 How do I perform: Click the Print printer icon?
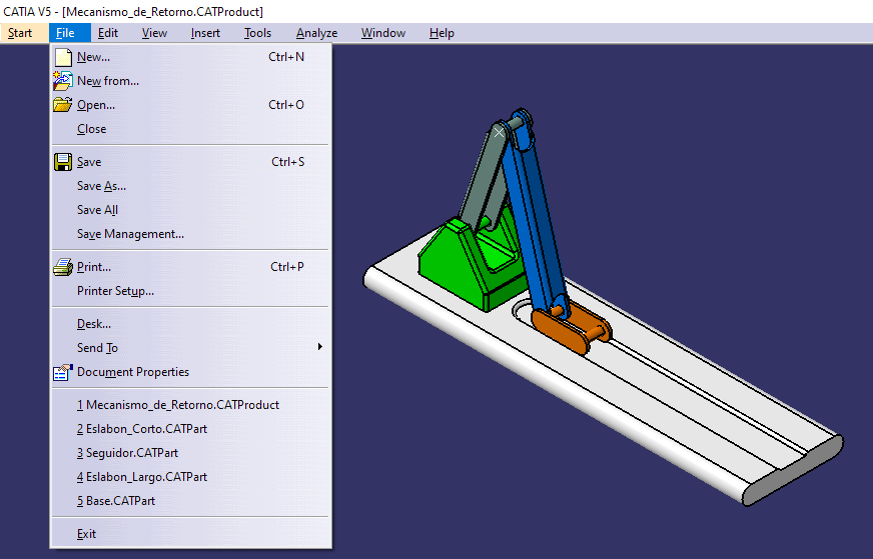tap(63, 267)
